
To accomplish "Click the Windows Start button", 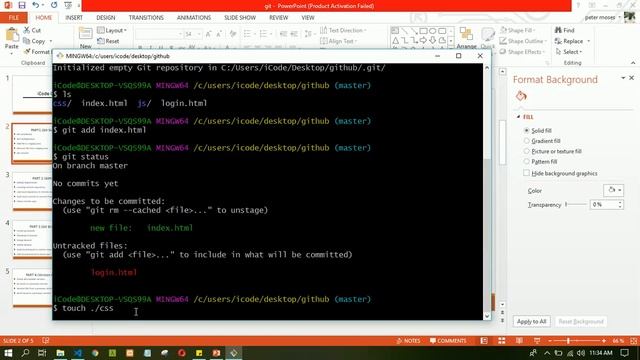I will 8,353.
